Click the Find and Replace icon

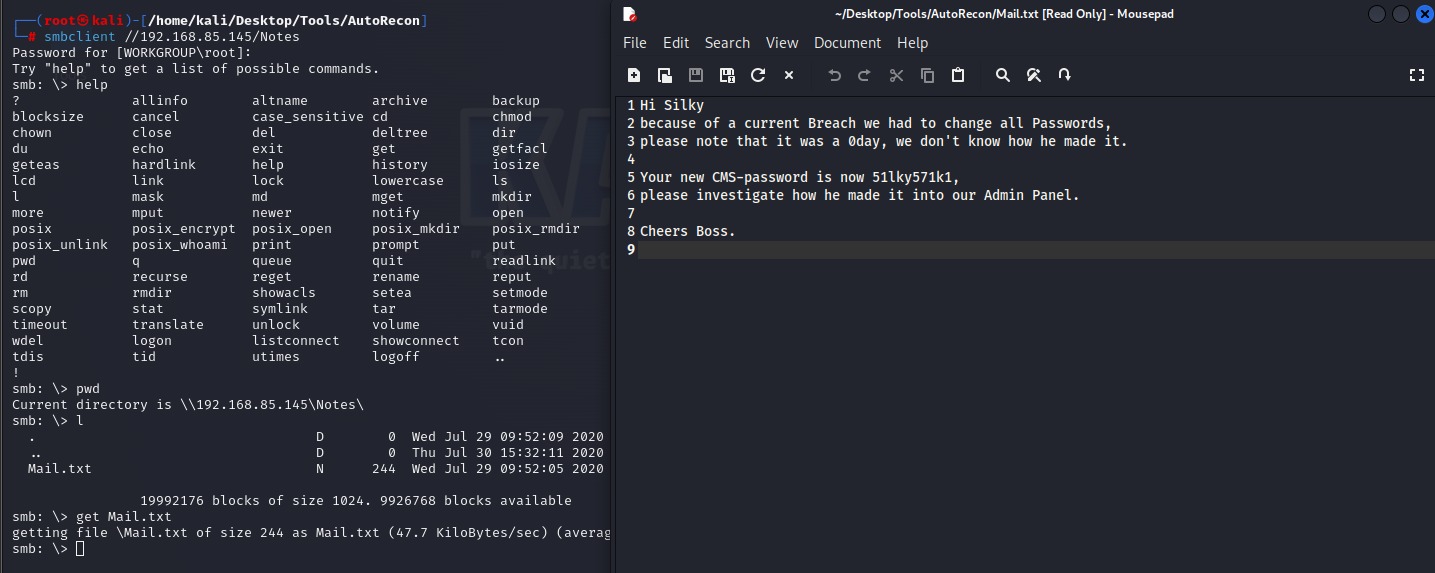pos(1034,75)
